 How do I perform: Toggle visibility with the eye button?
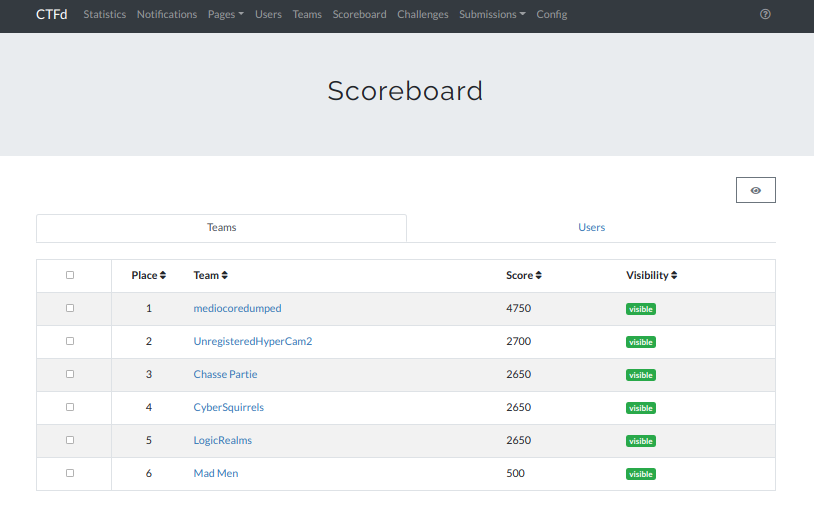click(x=755, y=190)
